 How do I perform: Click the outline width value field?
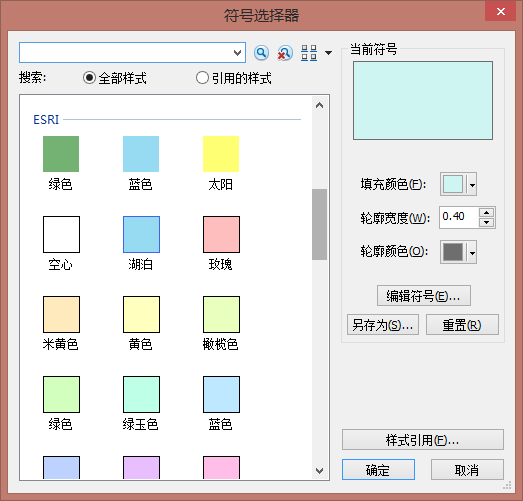[459, 217]
